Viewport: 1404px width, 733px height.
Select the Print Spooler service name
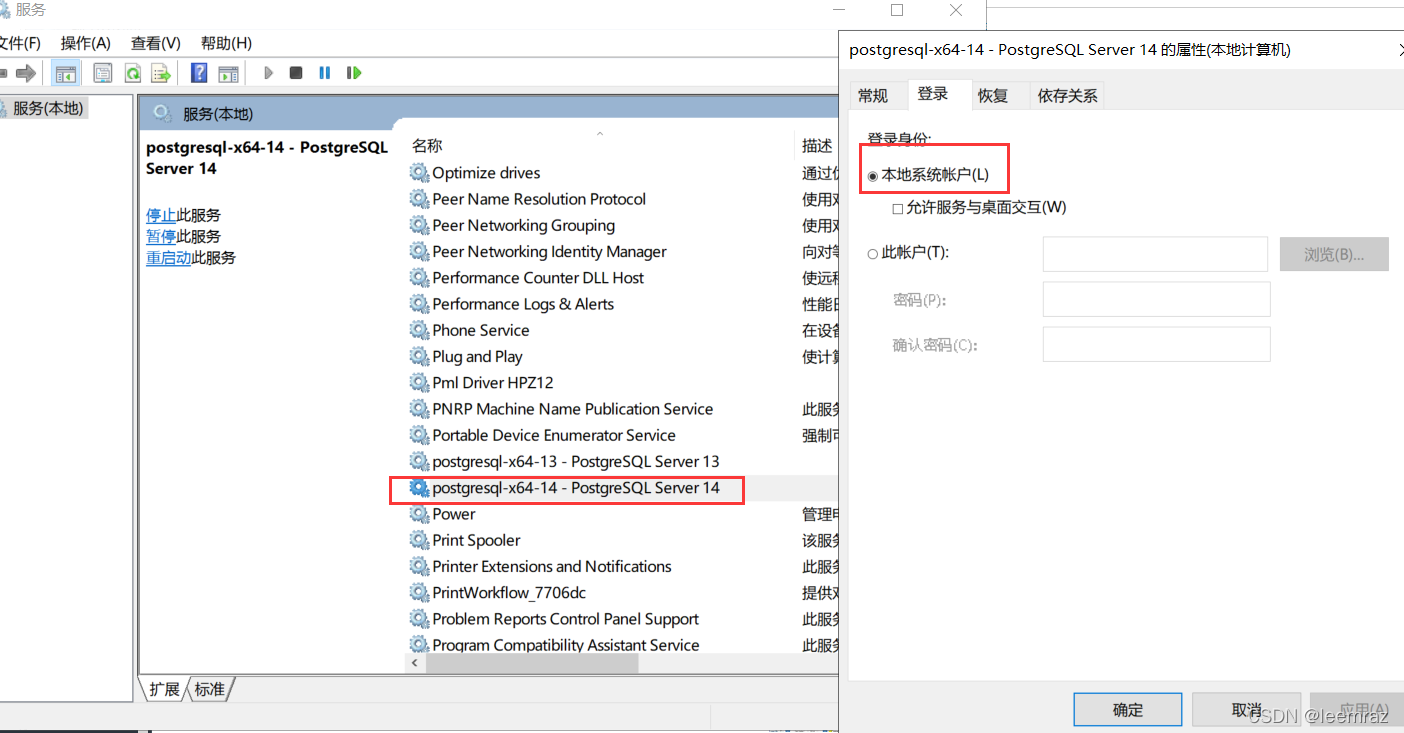[476, 540]
